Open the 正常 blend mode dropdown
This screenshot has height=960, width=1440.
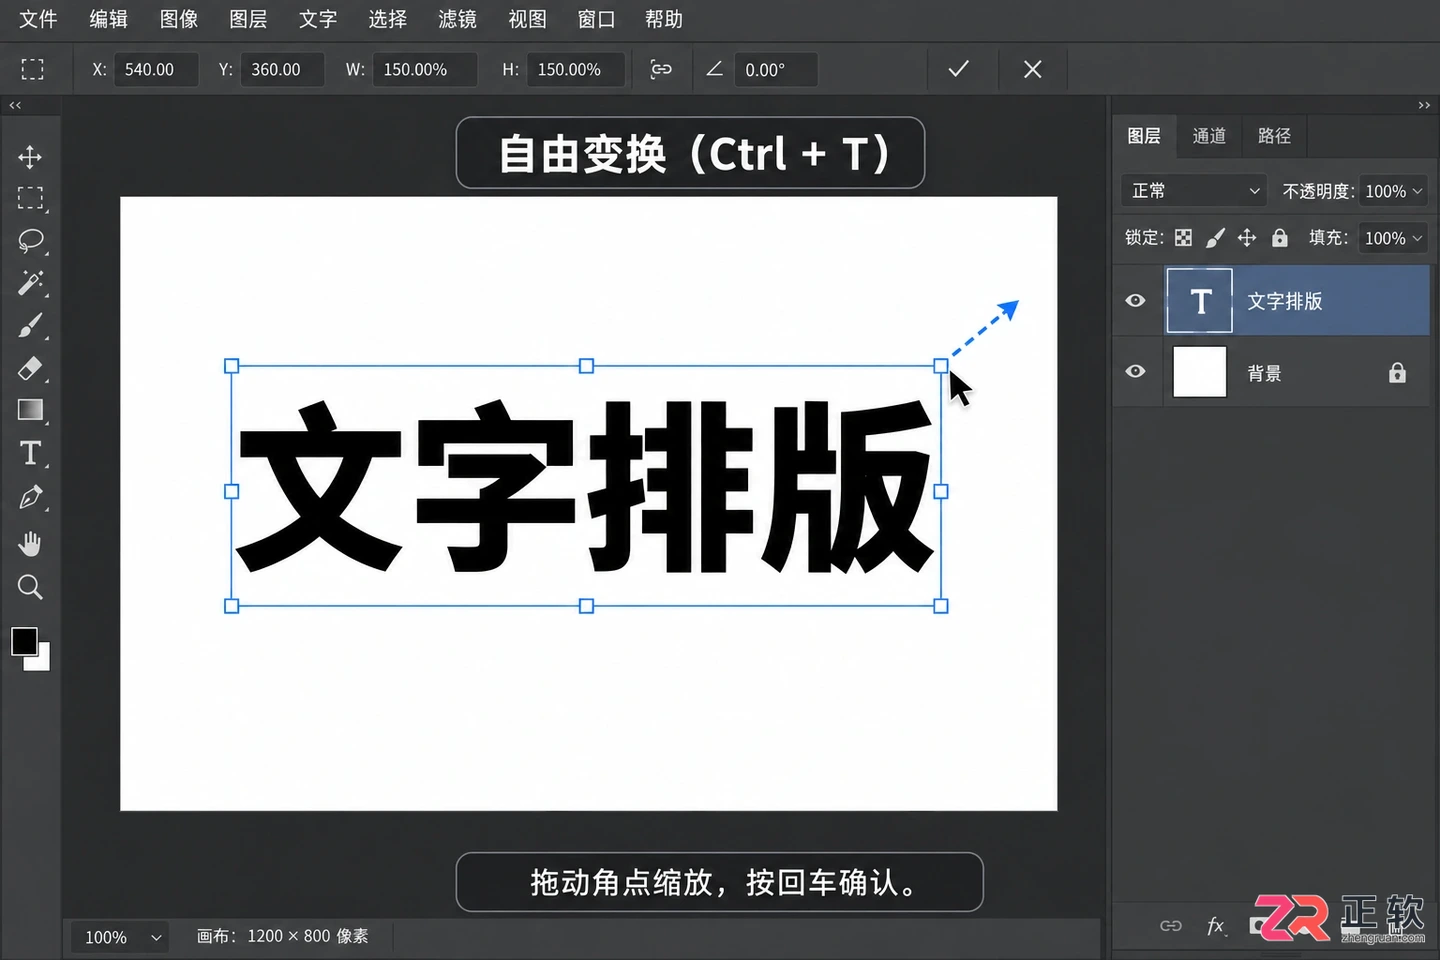1195,190
